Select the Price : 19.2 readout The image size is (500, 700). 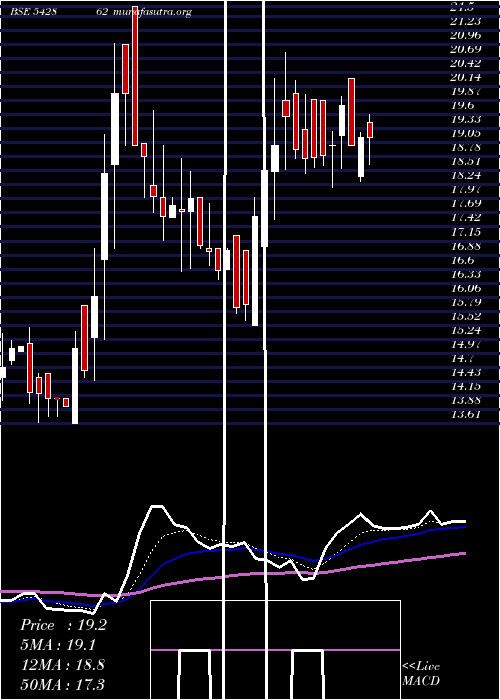63,625
